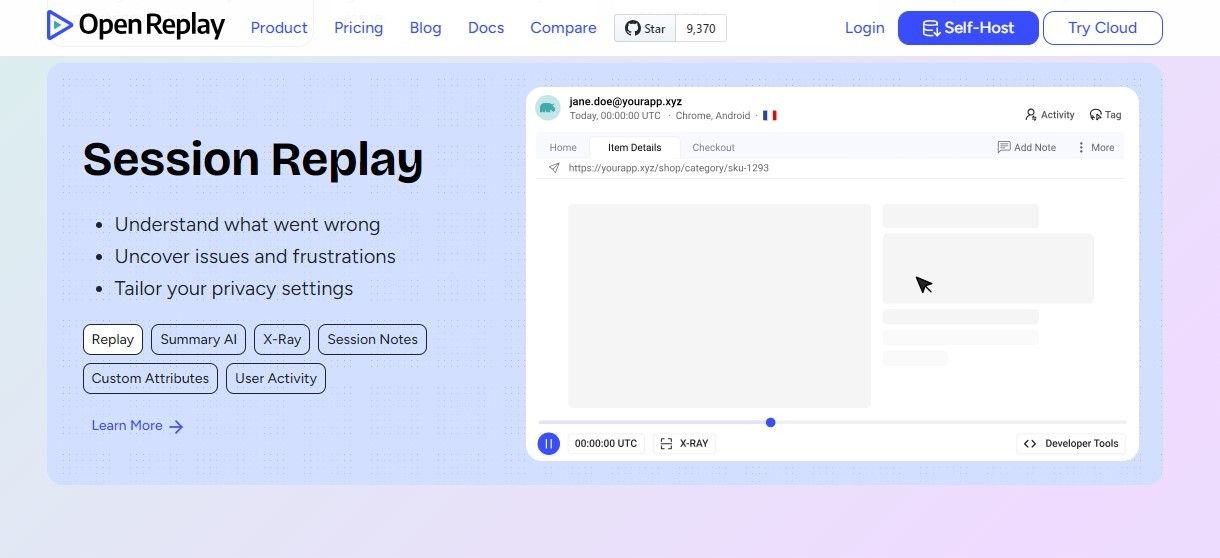
Task: Click Add Note in the player
Action: point(1026,147)
